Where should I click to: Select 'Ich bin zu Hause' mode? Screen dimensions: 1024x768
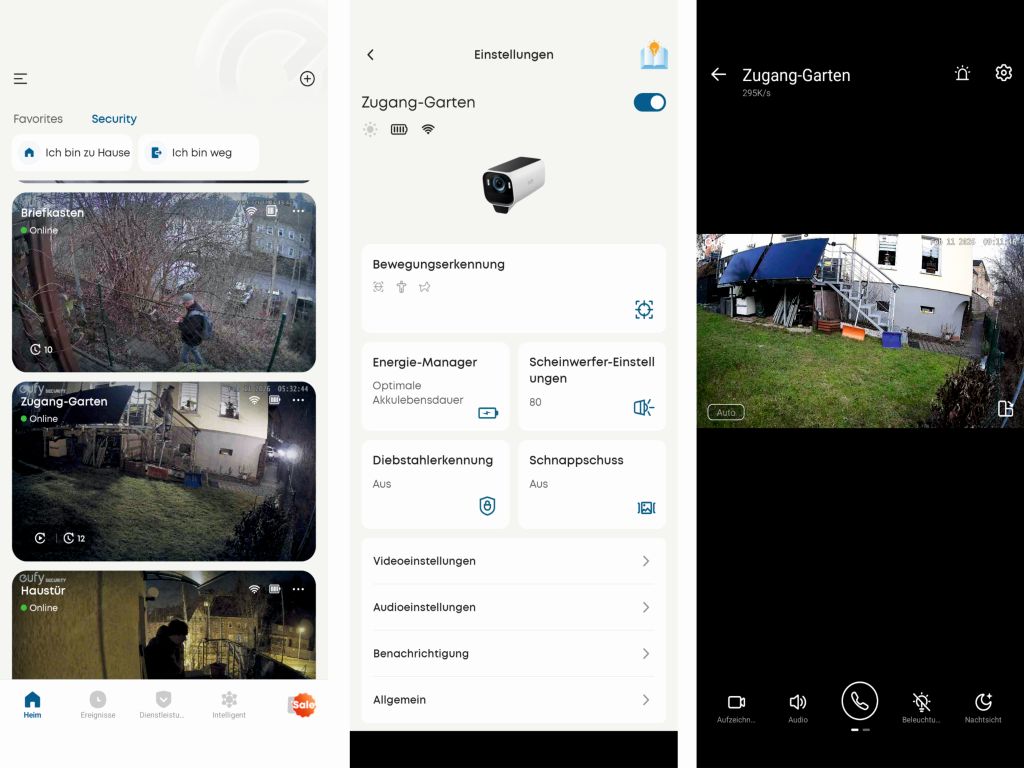pos(73,153)
